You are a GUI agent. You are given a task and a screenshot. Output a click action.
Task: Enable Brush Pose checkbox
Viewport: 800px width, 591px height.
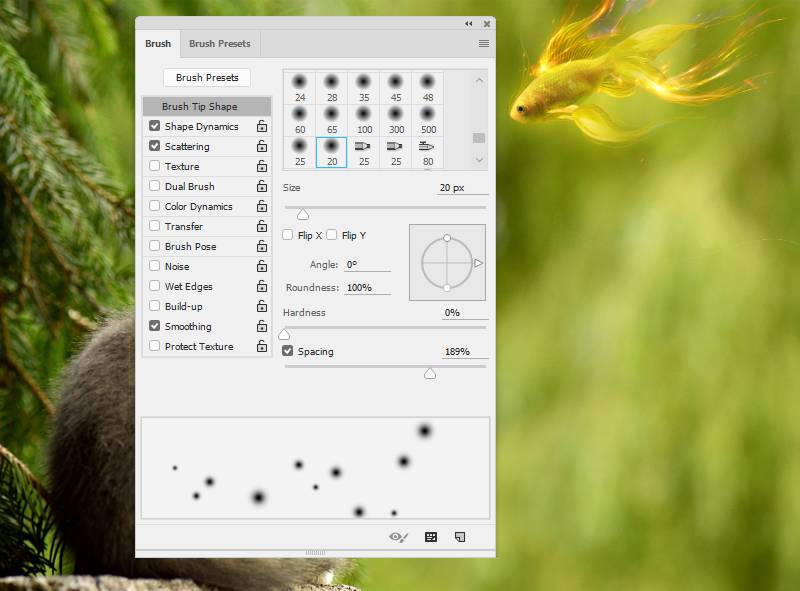click(155, 245)
